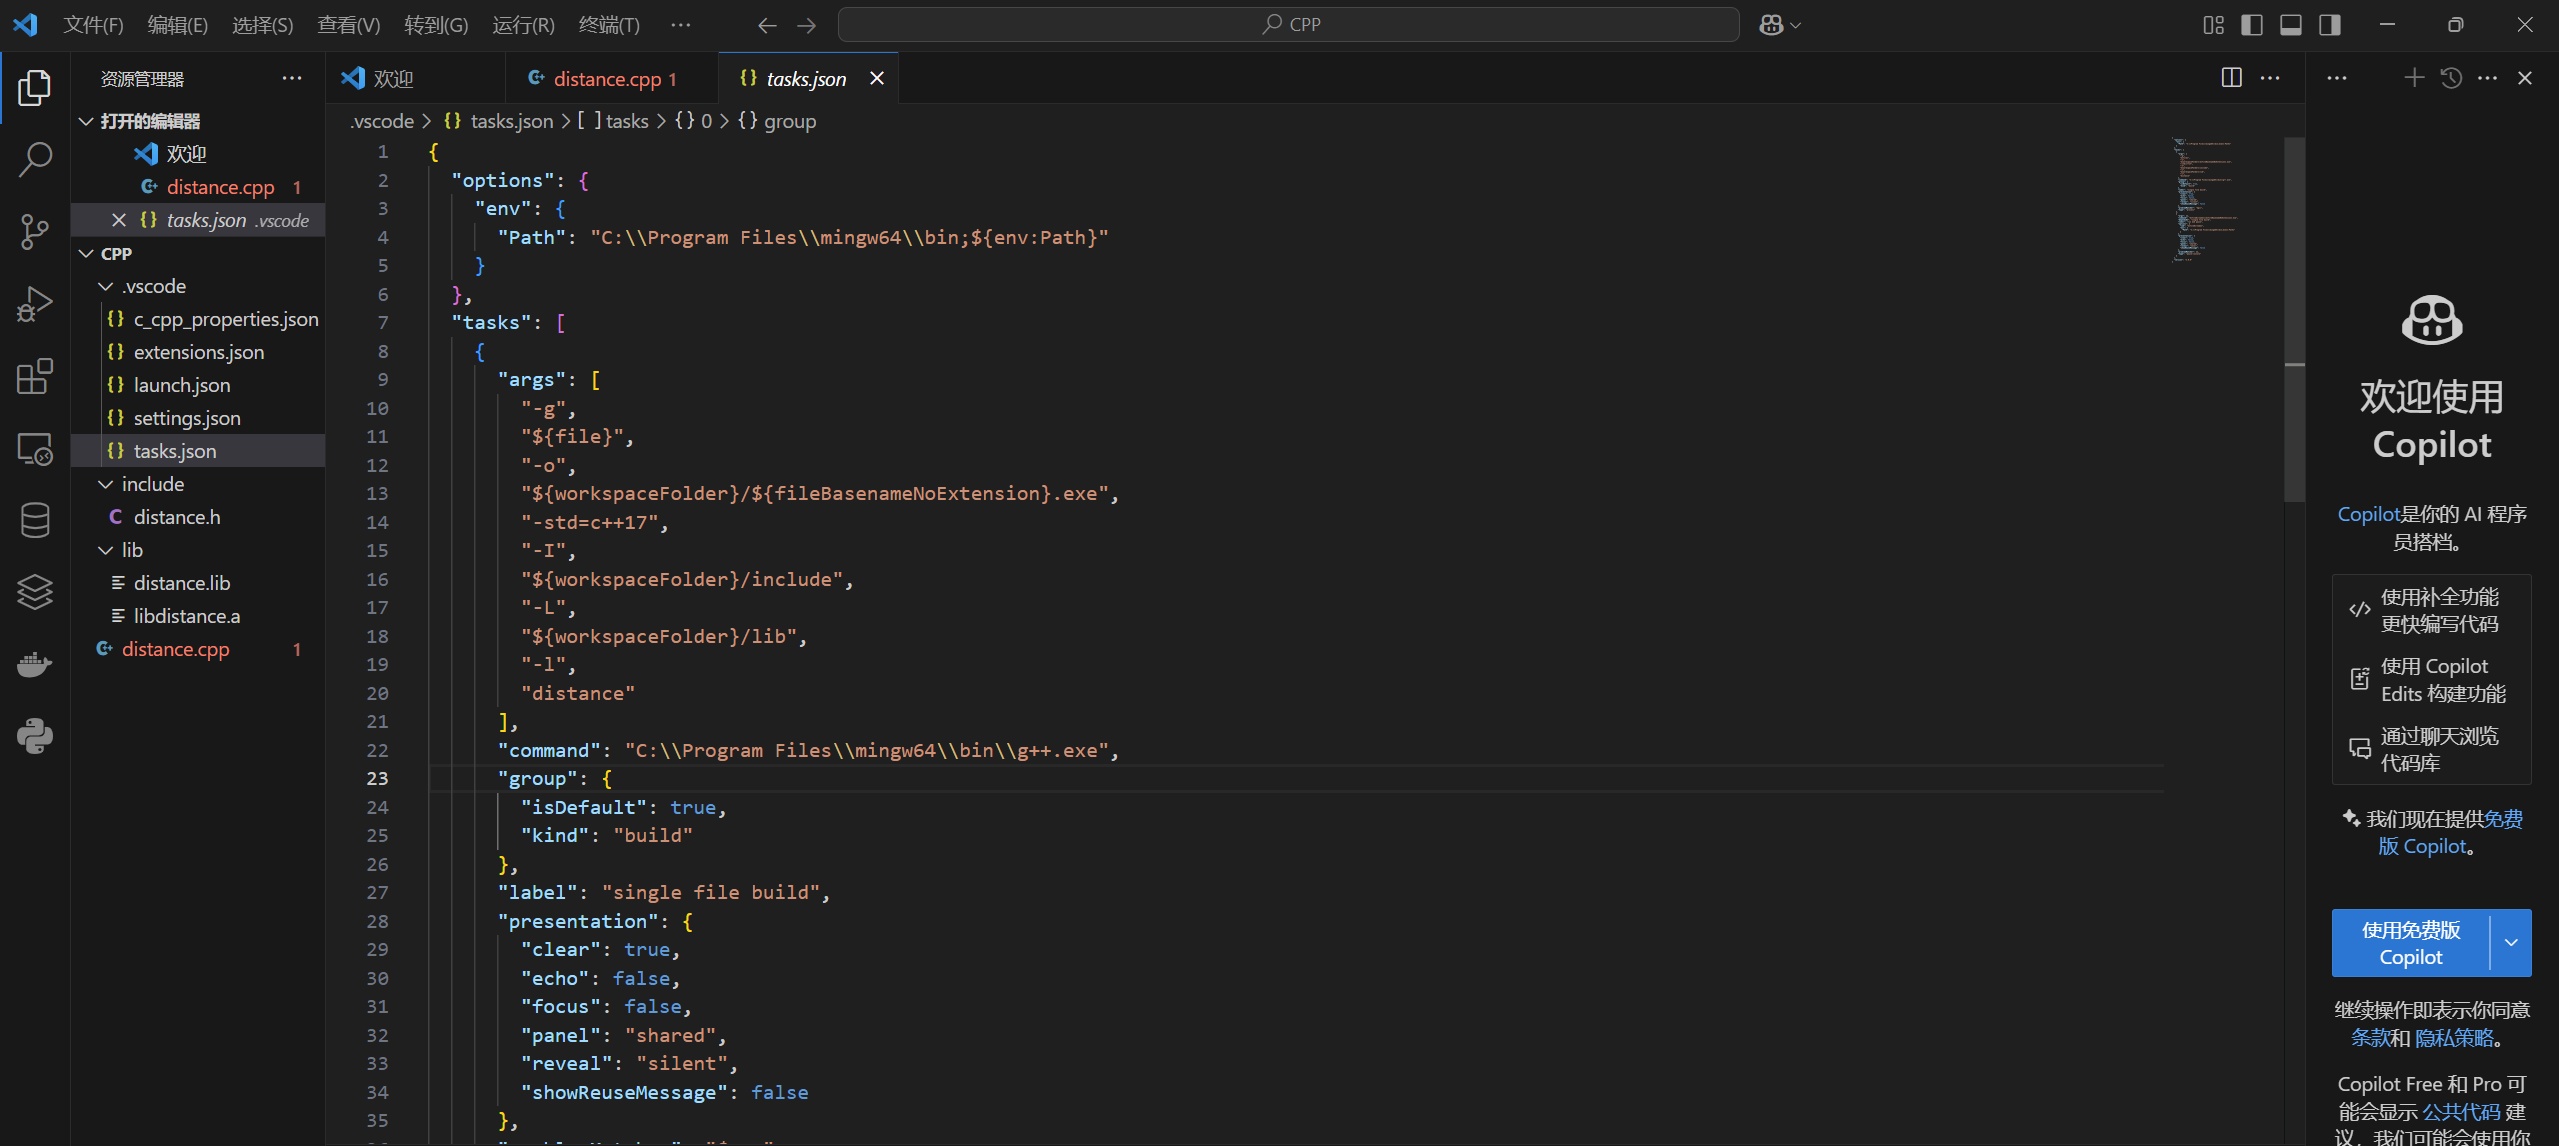Click the .vscode breadcrumb segment
Viewport: 2559px width, 1146px height.
point(382,121)
